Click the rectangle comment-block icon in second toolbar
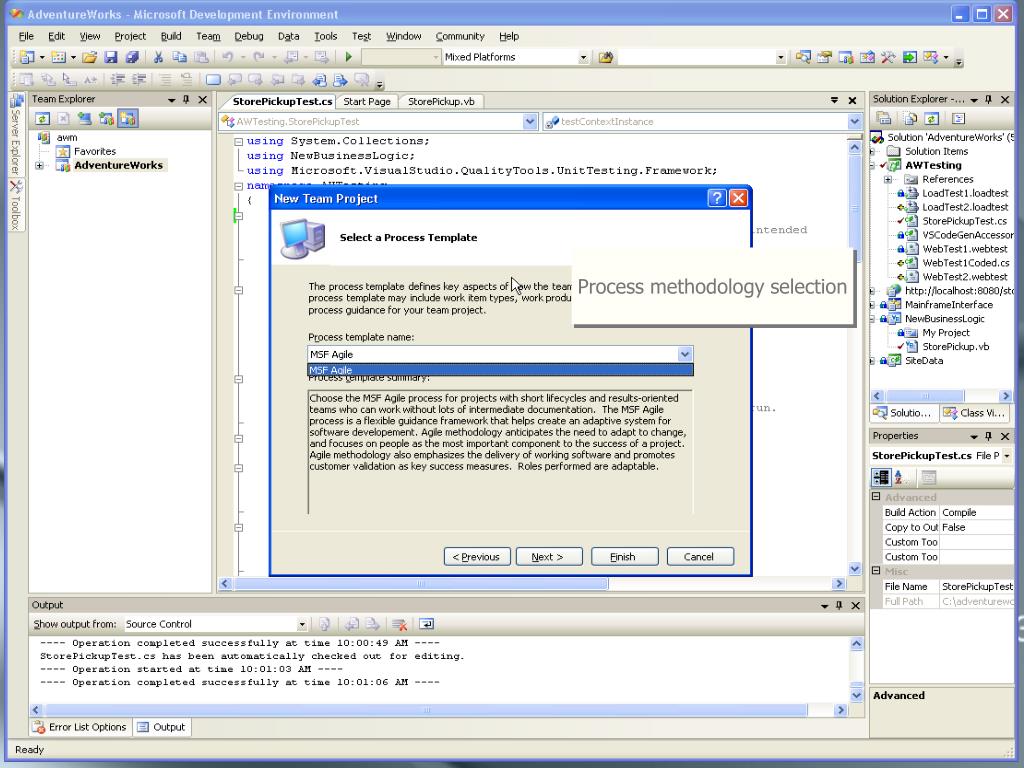Screen dimensions: 1024x768 point(213,80)
